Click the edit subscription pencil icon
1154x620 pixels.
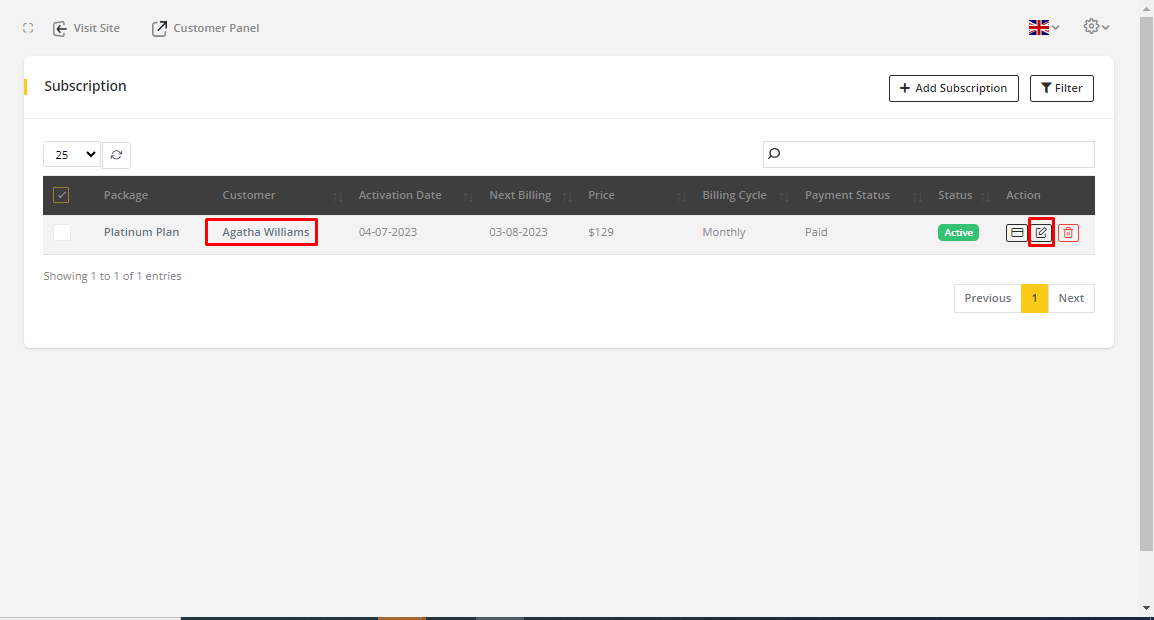[x=1041, y=233]
